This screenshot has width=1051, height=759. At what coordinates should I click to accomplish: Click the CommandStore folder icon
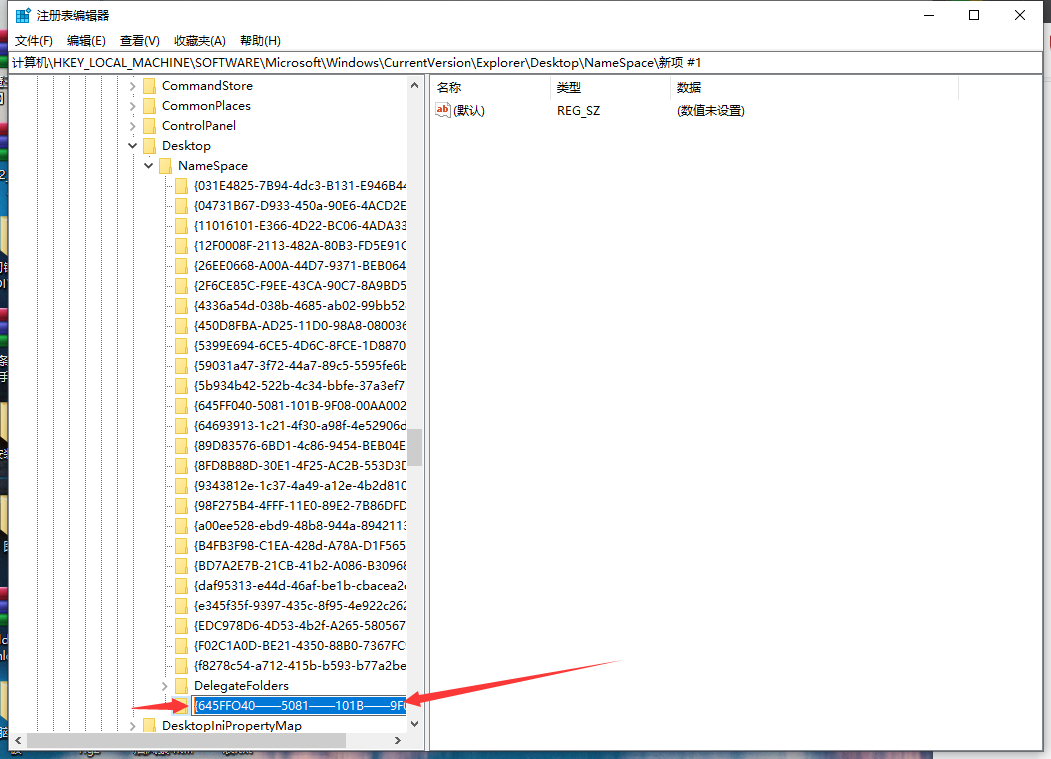[x=149, y=86]
